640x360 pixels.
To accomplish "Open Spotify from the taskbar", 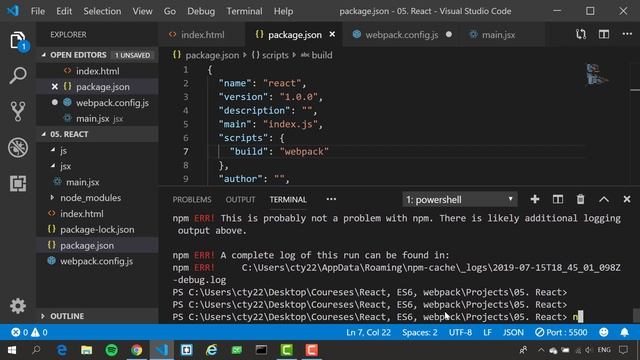I will 111,350.
